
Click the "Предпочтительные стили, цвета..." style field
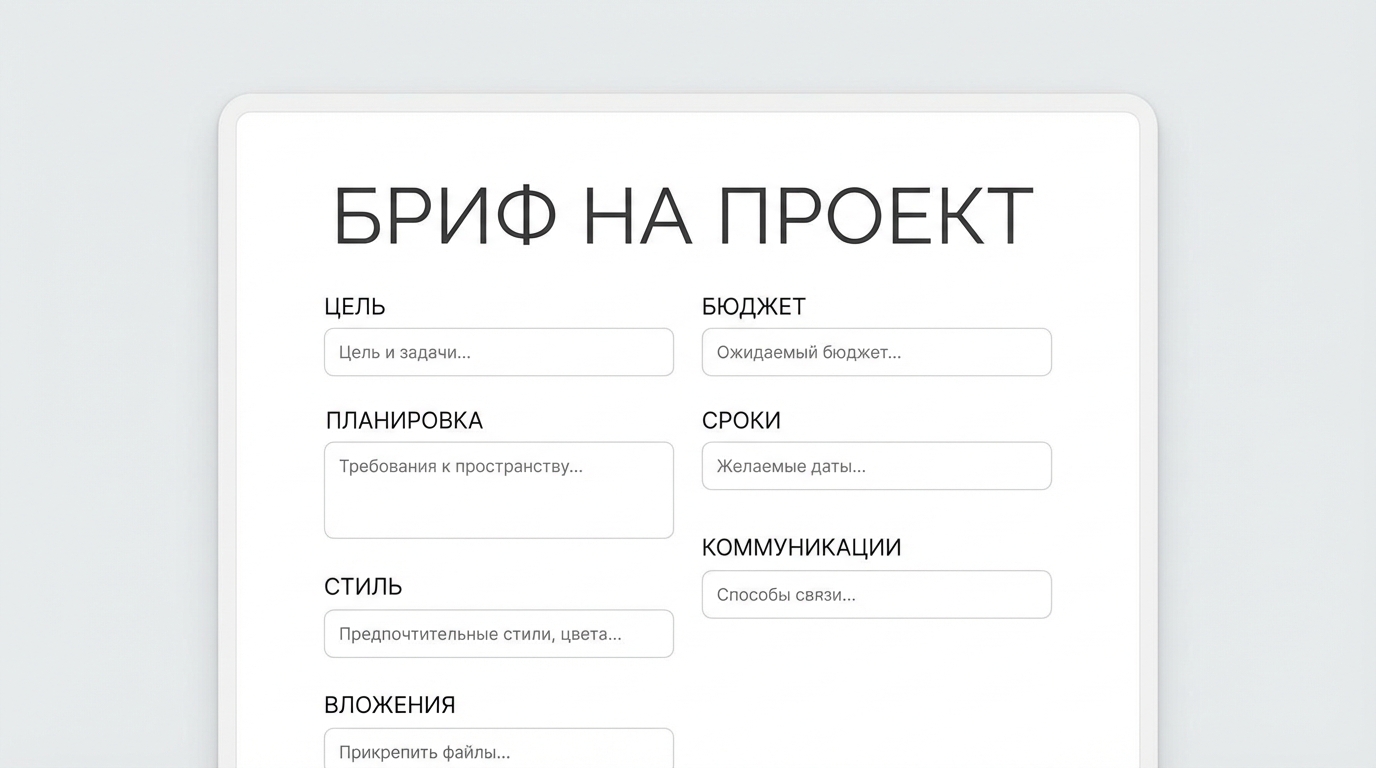click(x=498, y=634)
